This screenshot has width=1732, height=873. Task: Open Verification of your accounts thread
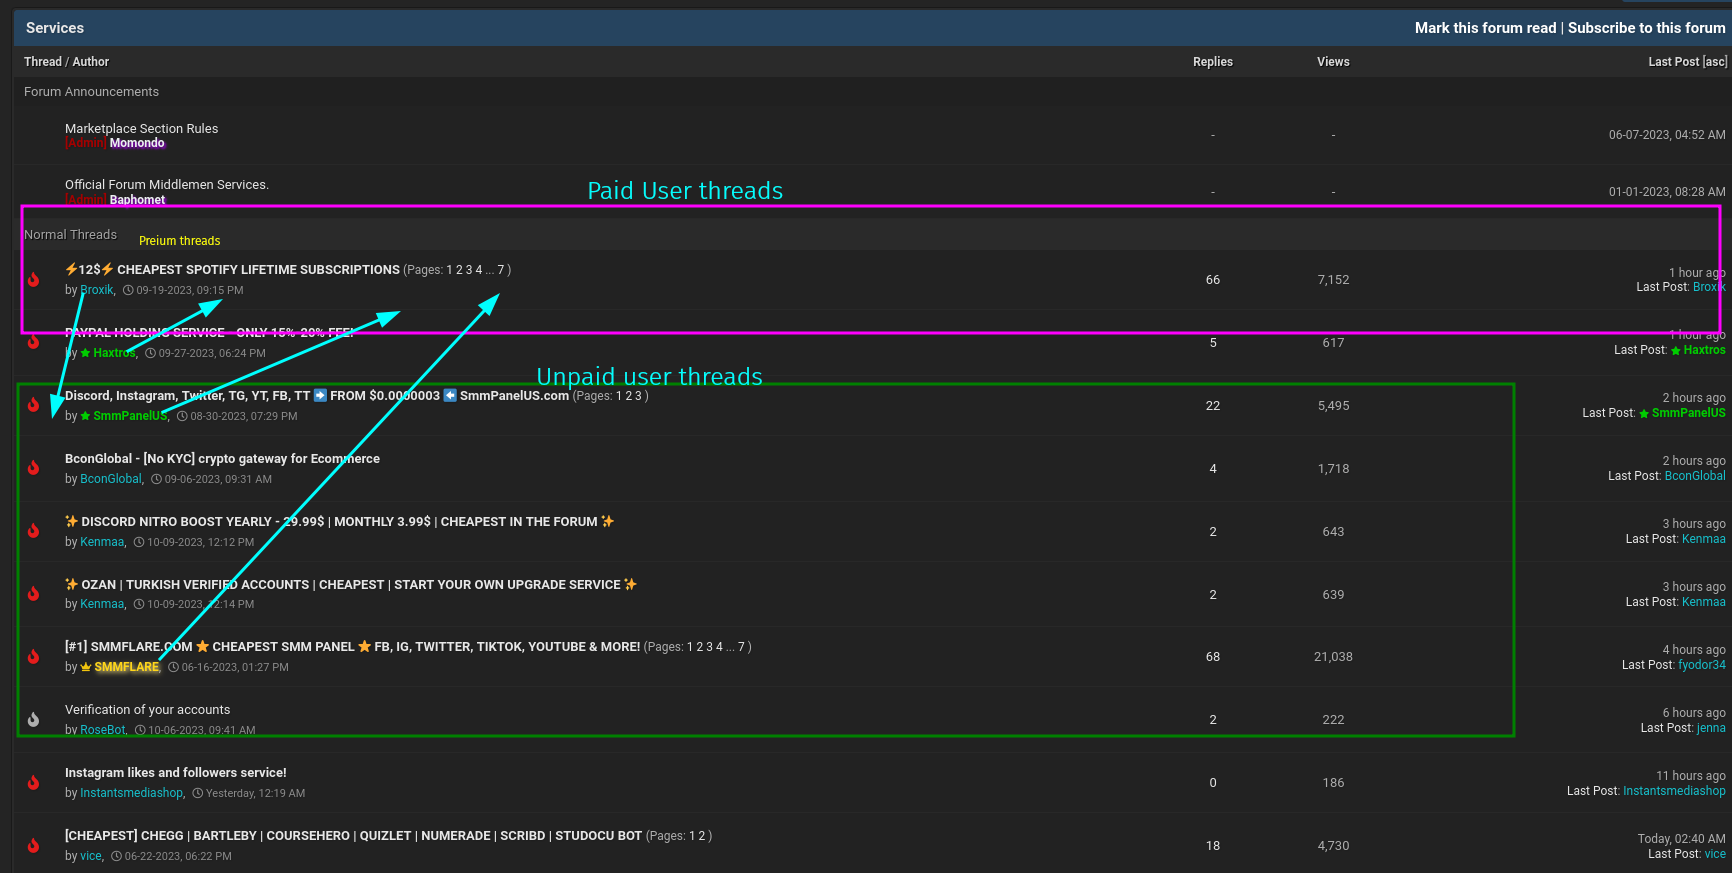147,710
